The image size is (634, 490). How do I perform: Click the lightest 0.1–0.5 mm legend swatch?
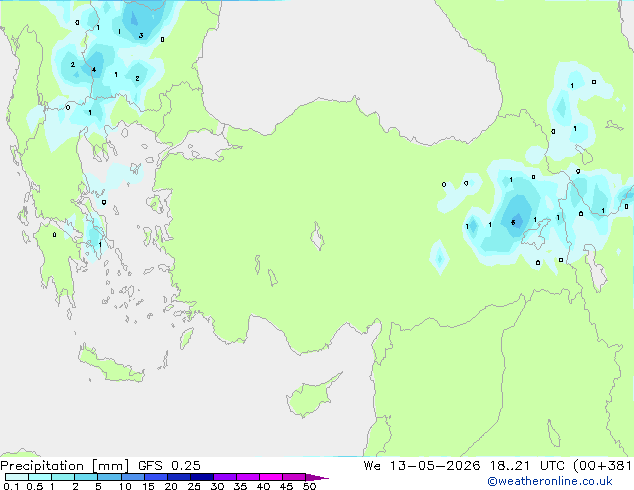[x=17, y=477]
